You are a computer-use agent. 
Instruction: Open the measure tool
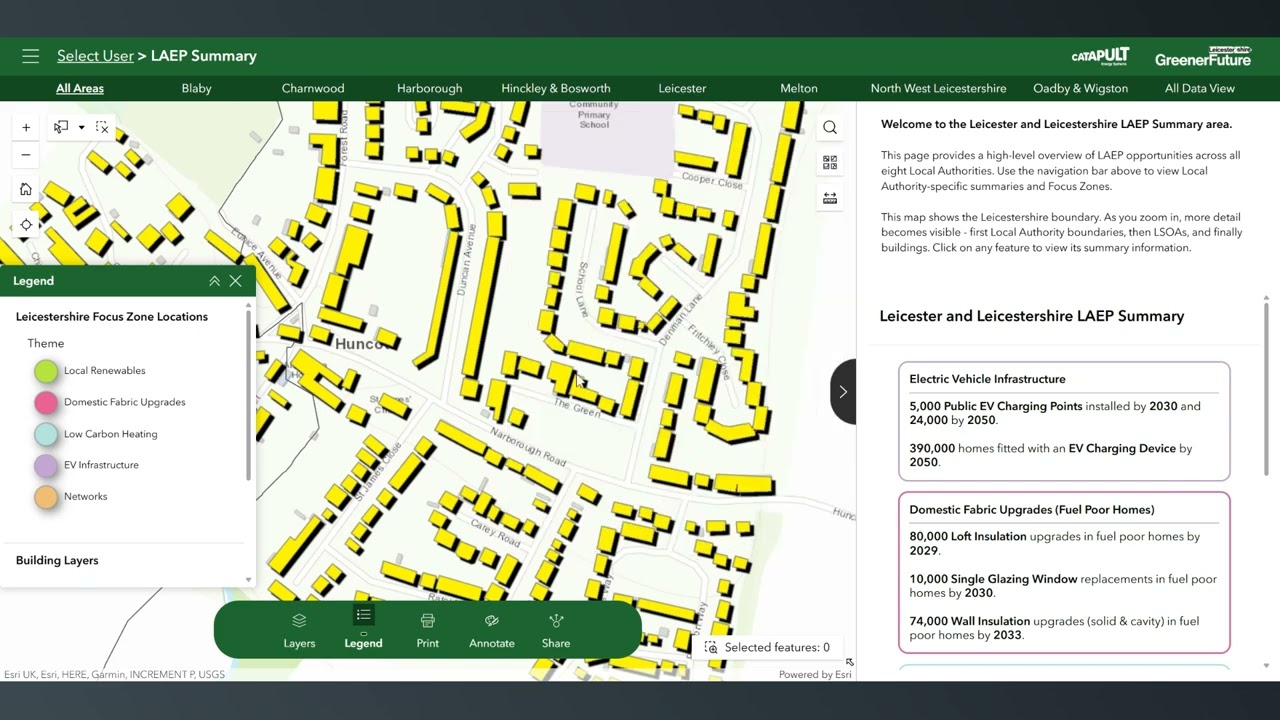[830, 198]
